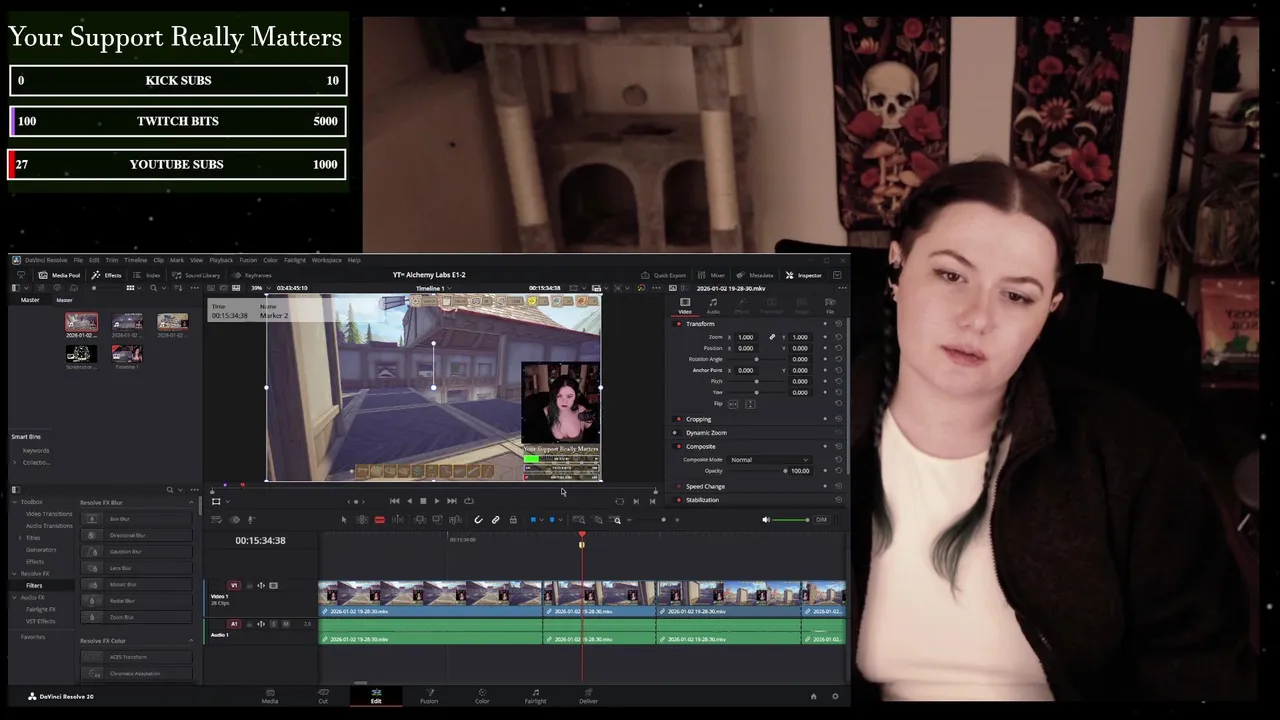Mute audio with the speaker icon
Viewport: 1280px width, 720px height.
766,520
